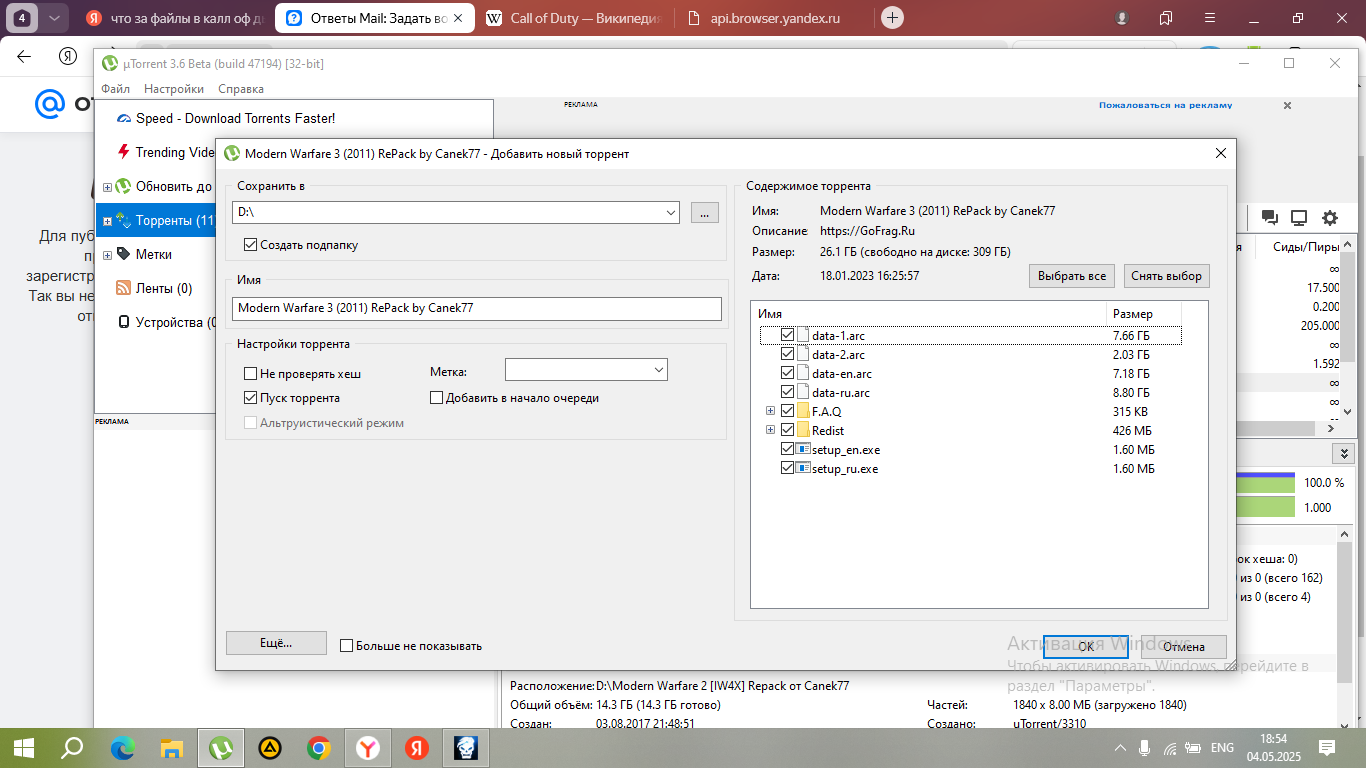
Task: Expand Метки node in sidebar
Action: pyautogui.click(x=107, y=255)
